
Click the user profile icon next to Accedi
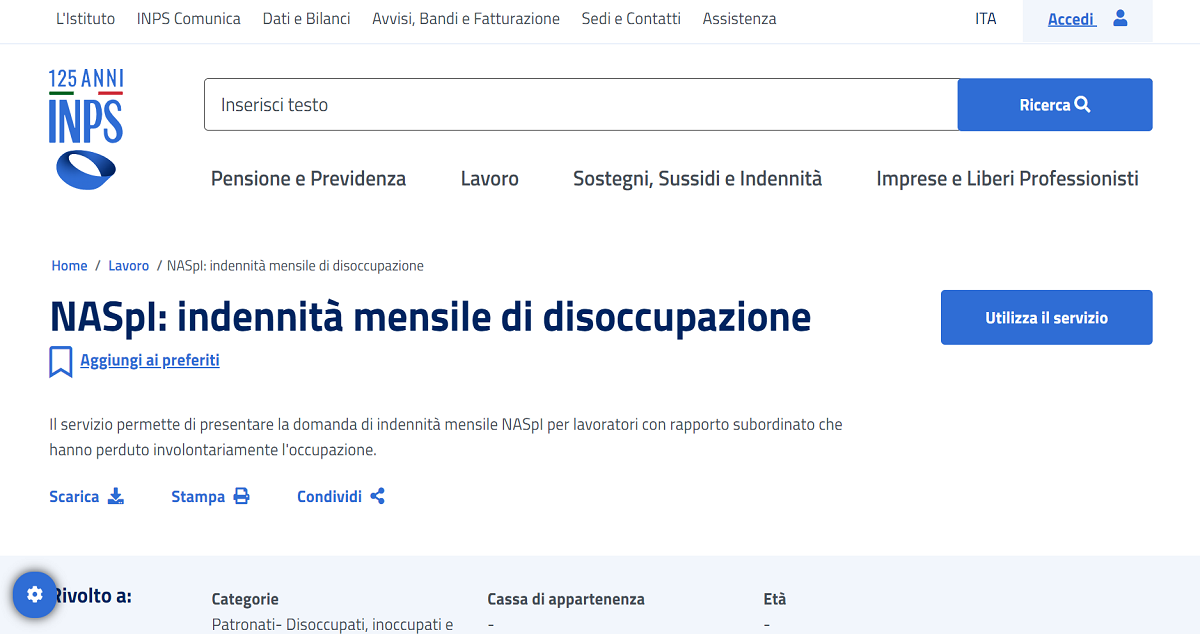point(1120,18)
